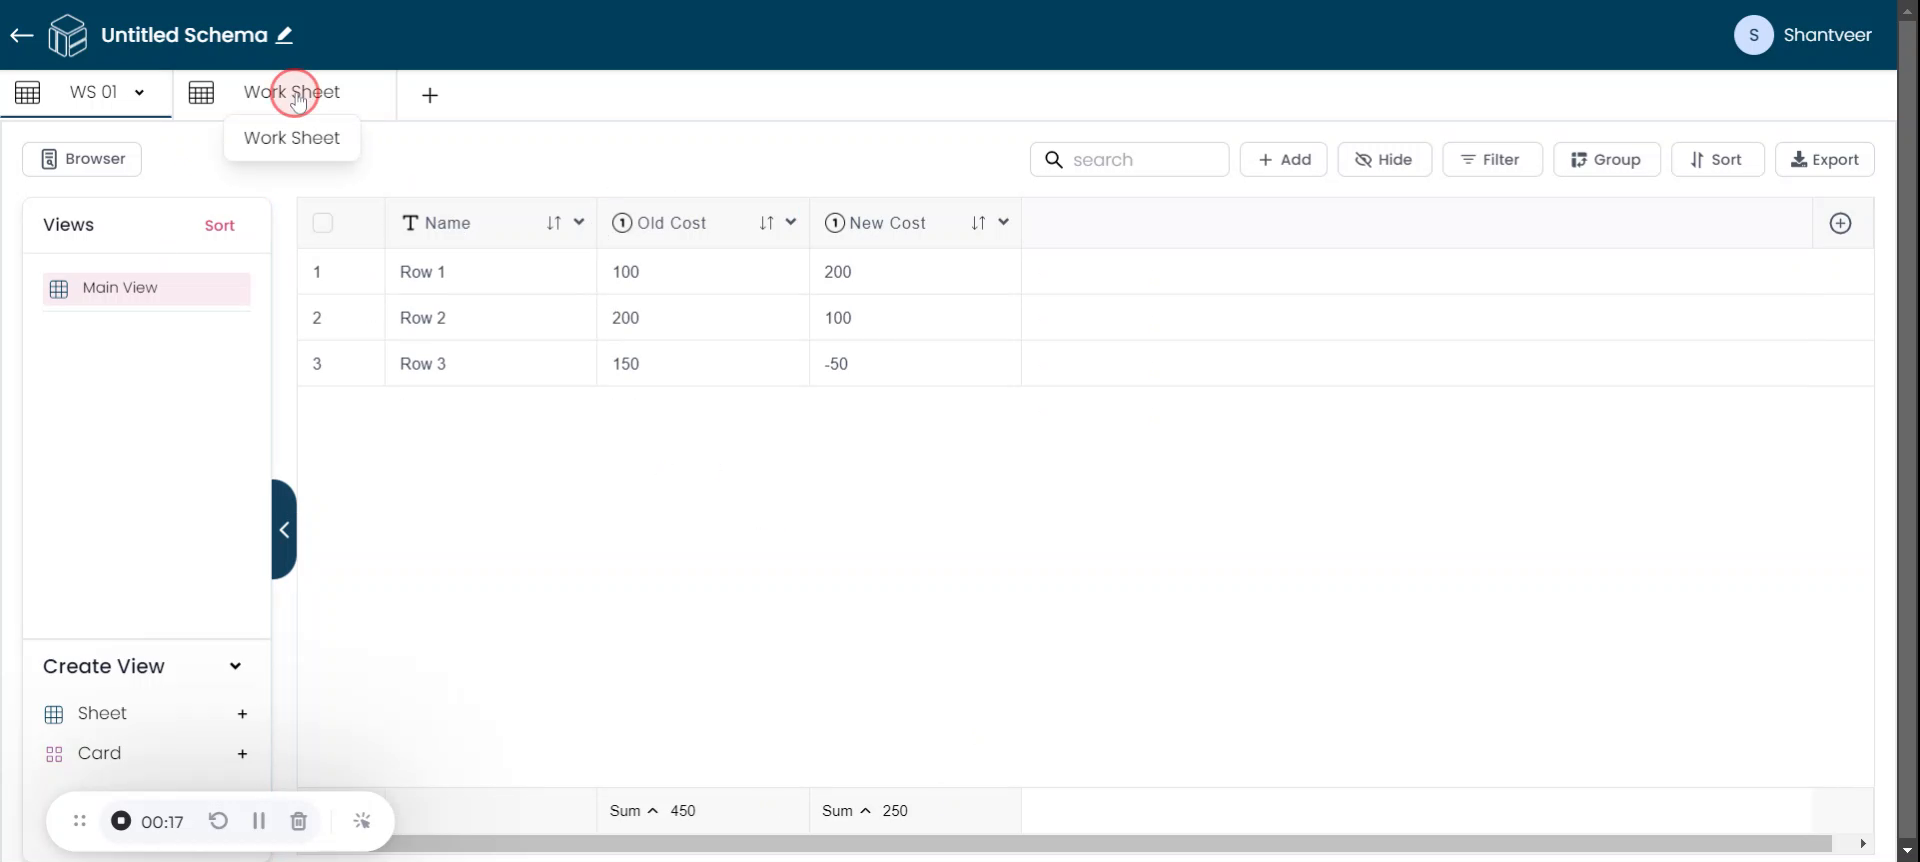
Task: Collapse the Views sidebar panel
Action: pyautogui.click(x=284, y=530)
